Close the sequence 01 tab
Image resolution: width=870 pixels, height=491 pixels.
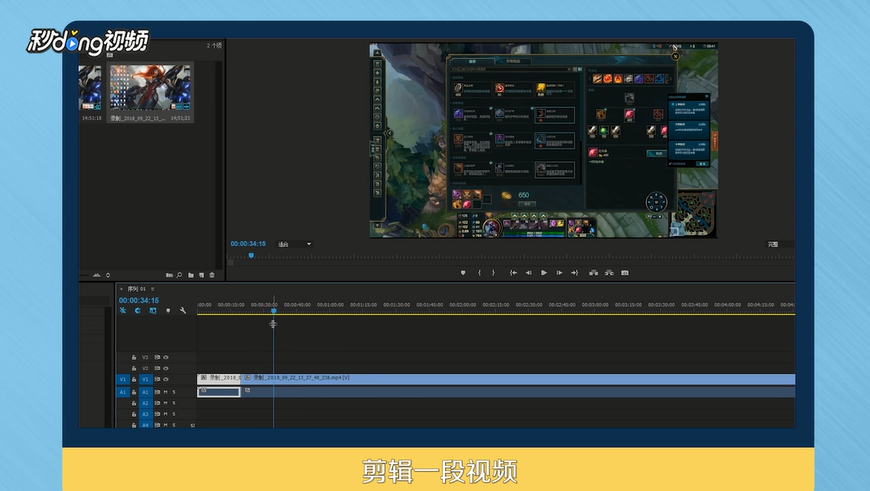(x=121, y=289)
